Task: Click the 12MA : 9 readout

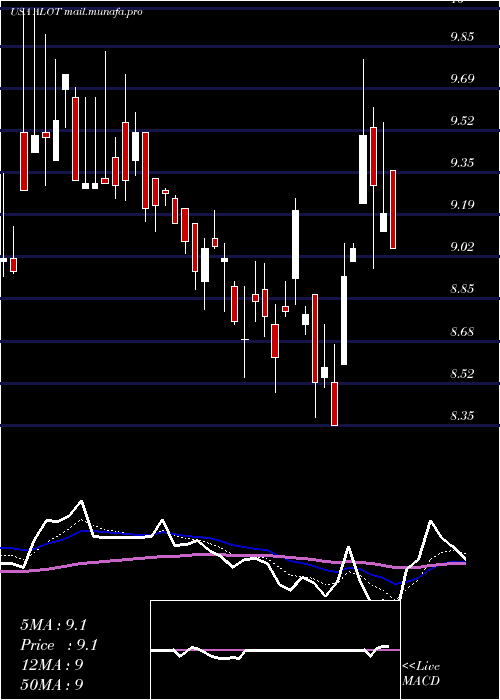Action: [x=52, y=665]
